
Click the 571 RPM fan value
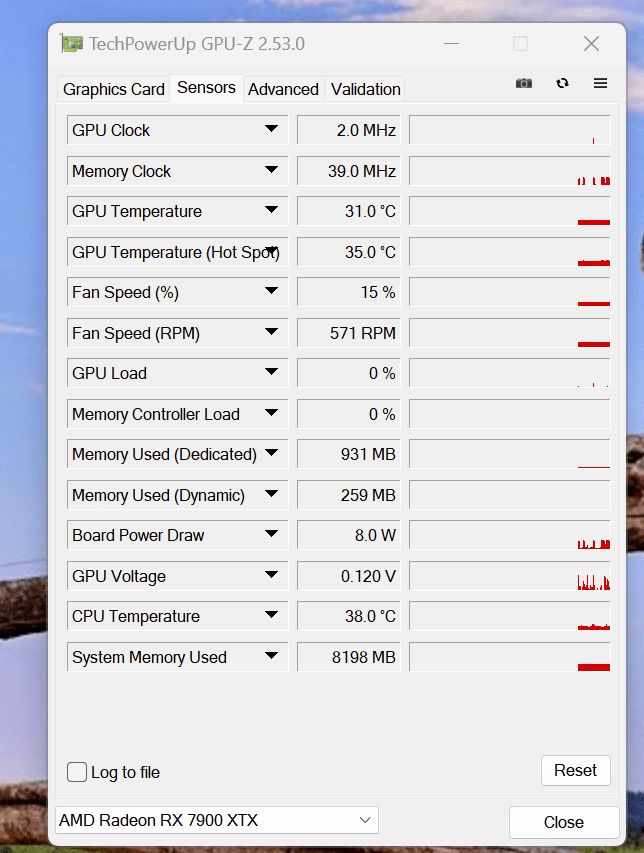[x=349, y=333]
